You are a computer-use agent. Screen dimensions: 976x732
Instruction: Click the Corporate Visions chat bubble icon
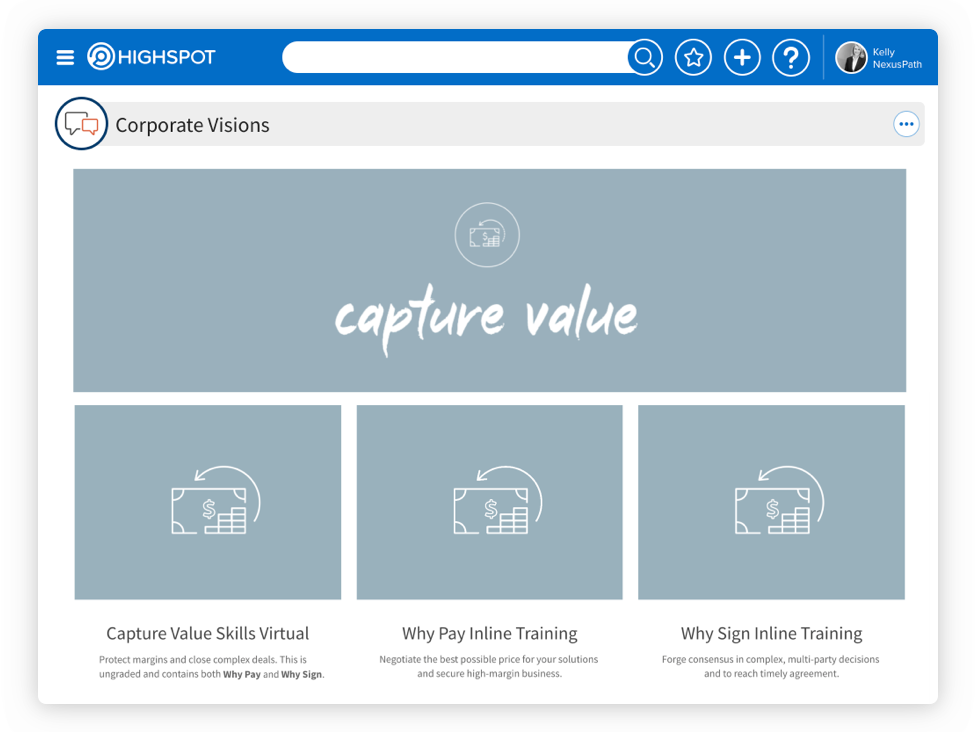click(81, 124)
